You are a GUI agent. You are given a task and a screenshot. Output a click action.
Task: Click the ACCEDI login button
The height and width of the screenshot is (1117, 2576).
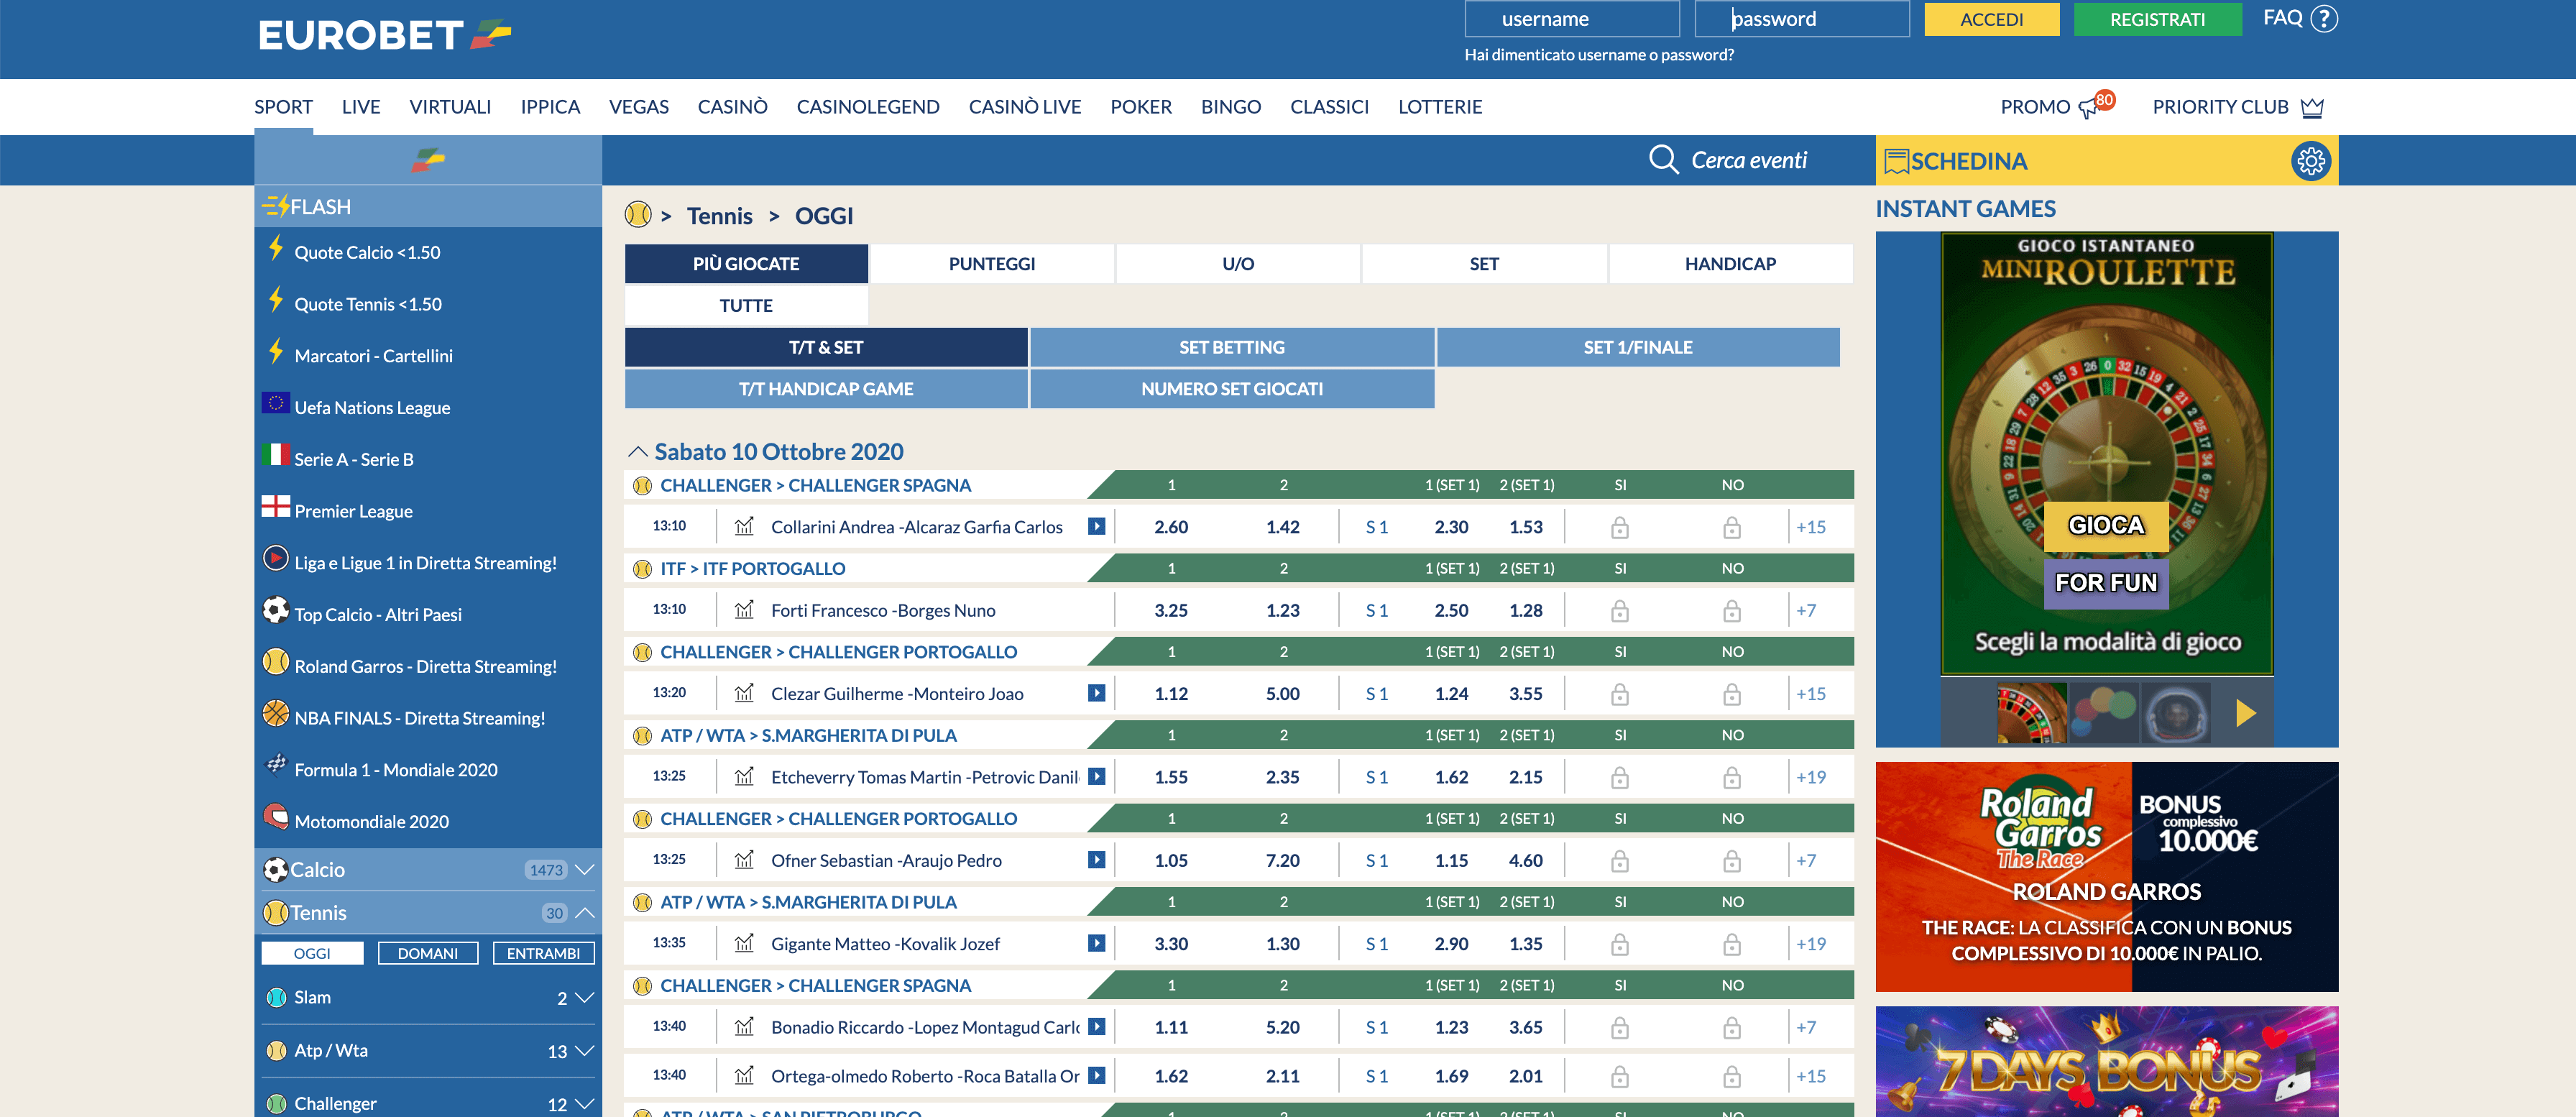pos(1991,19)
